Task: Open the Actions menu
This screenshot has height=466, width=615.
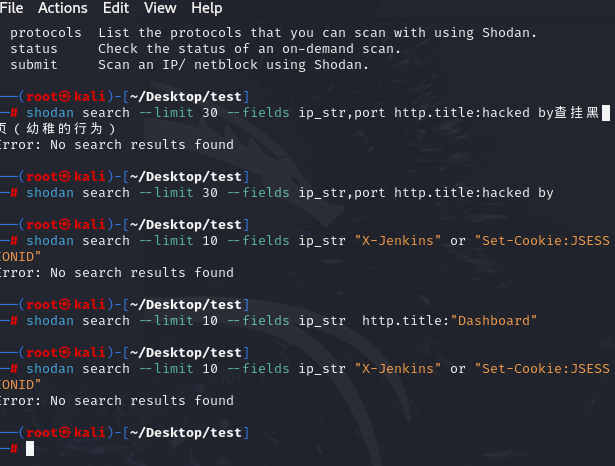Action: pos(62,8)
